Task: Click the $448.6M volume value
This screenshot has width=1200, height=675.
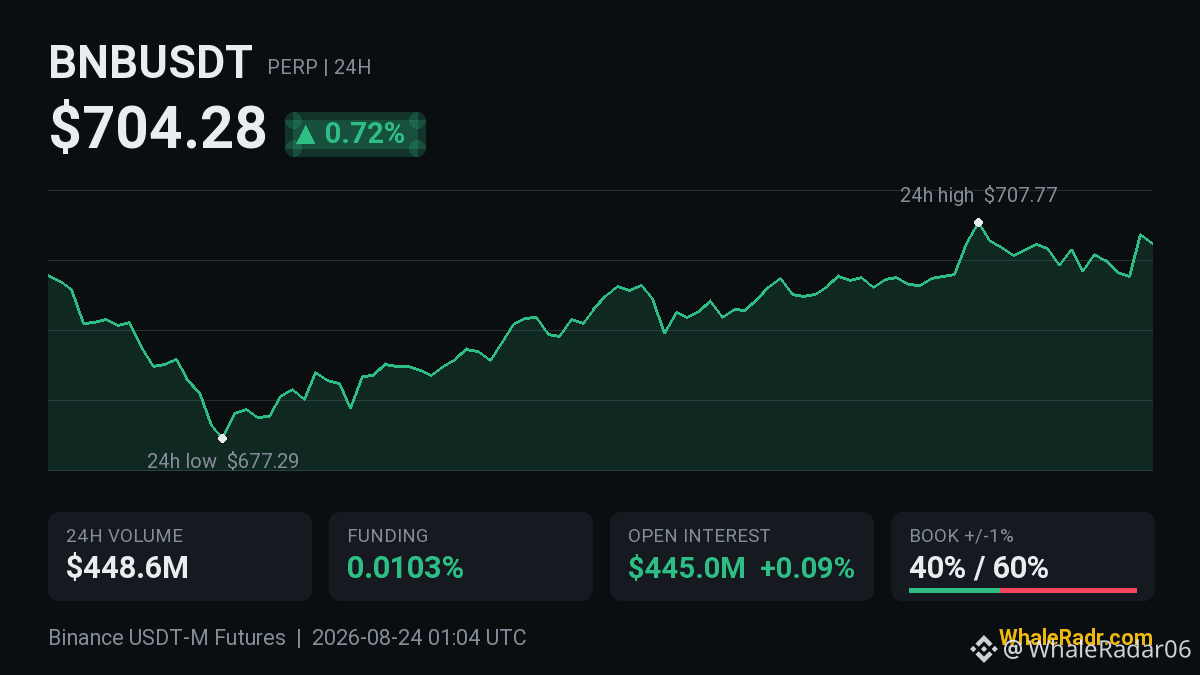Action: pos(127,568)
